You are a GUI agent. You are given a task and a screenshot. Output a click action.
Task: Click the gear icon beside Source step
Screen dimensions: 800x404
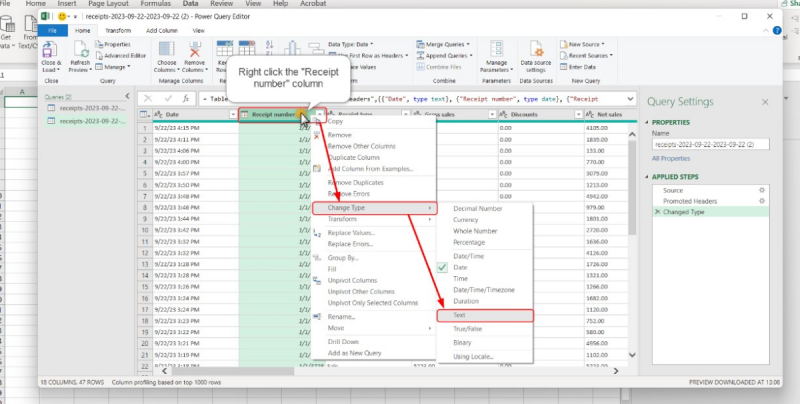click(x=762, y=190)
